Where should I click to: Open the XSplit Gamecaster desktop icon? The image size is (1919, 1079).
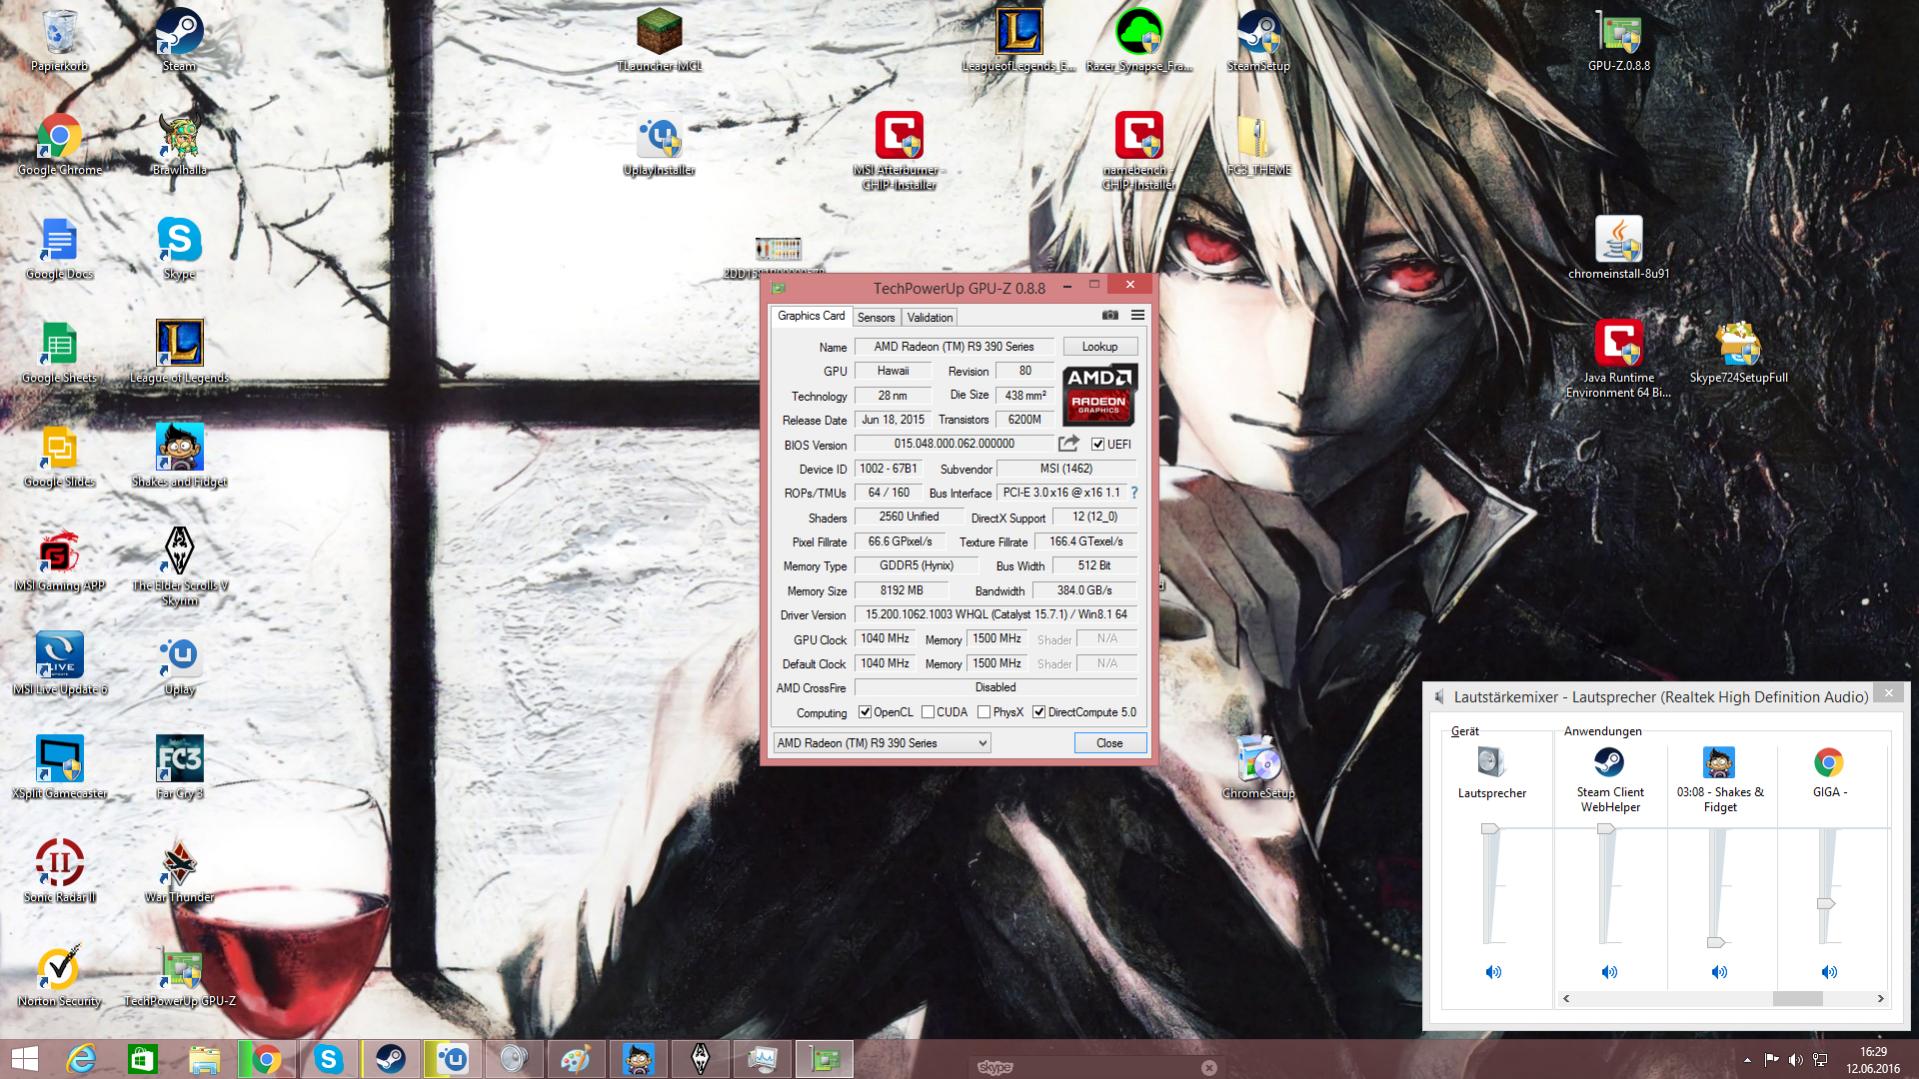pos(59,768)
